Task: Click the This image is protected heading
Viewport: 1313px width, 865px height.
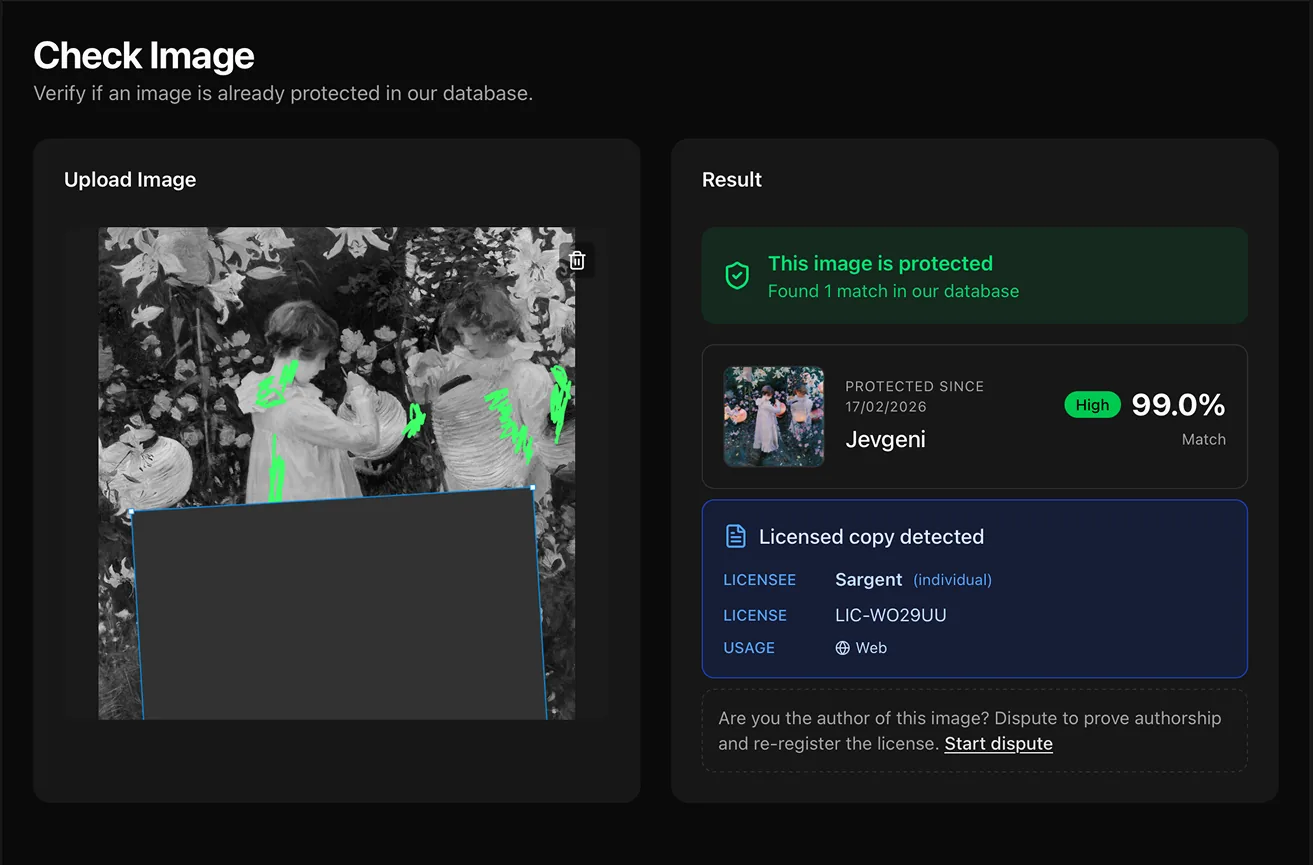Action: [880, 263]
